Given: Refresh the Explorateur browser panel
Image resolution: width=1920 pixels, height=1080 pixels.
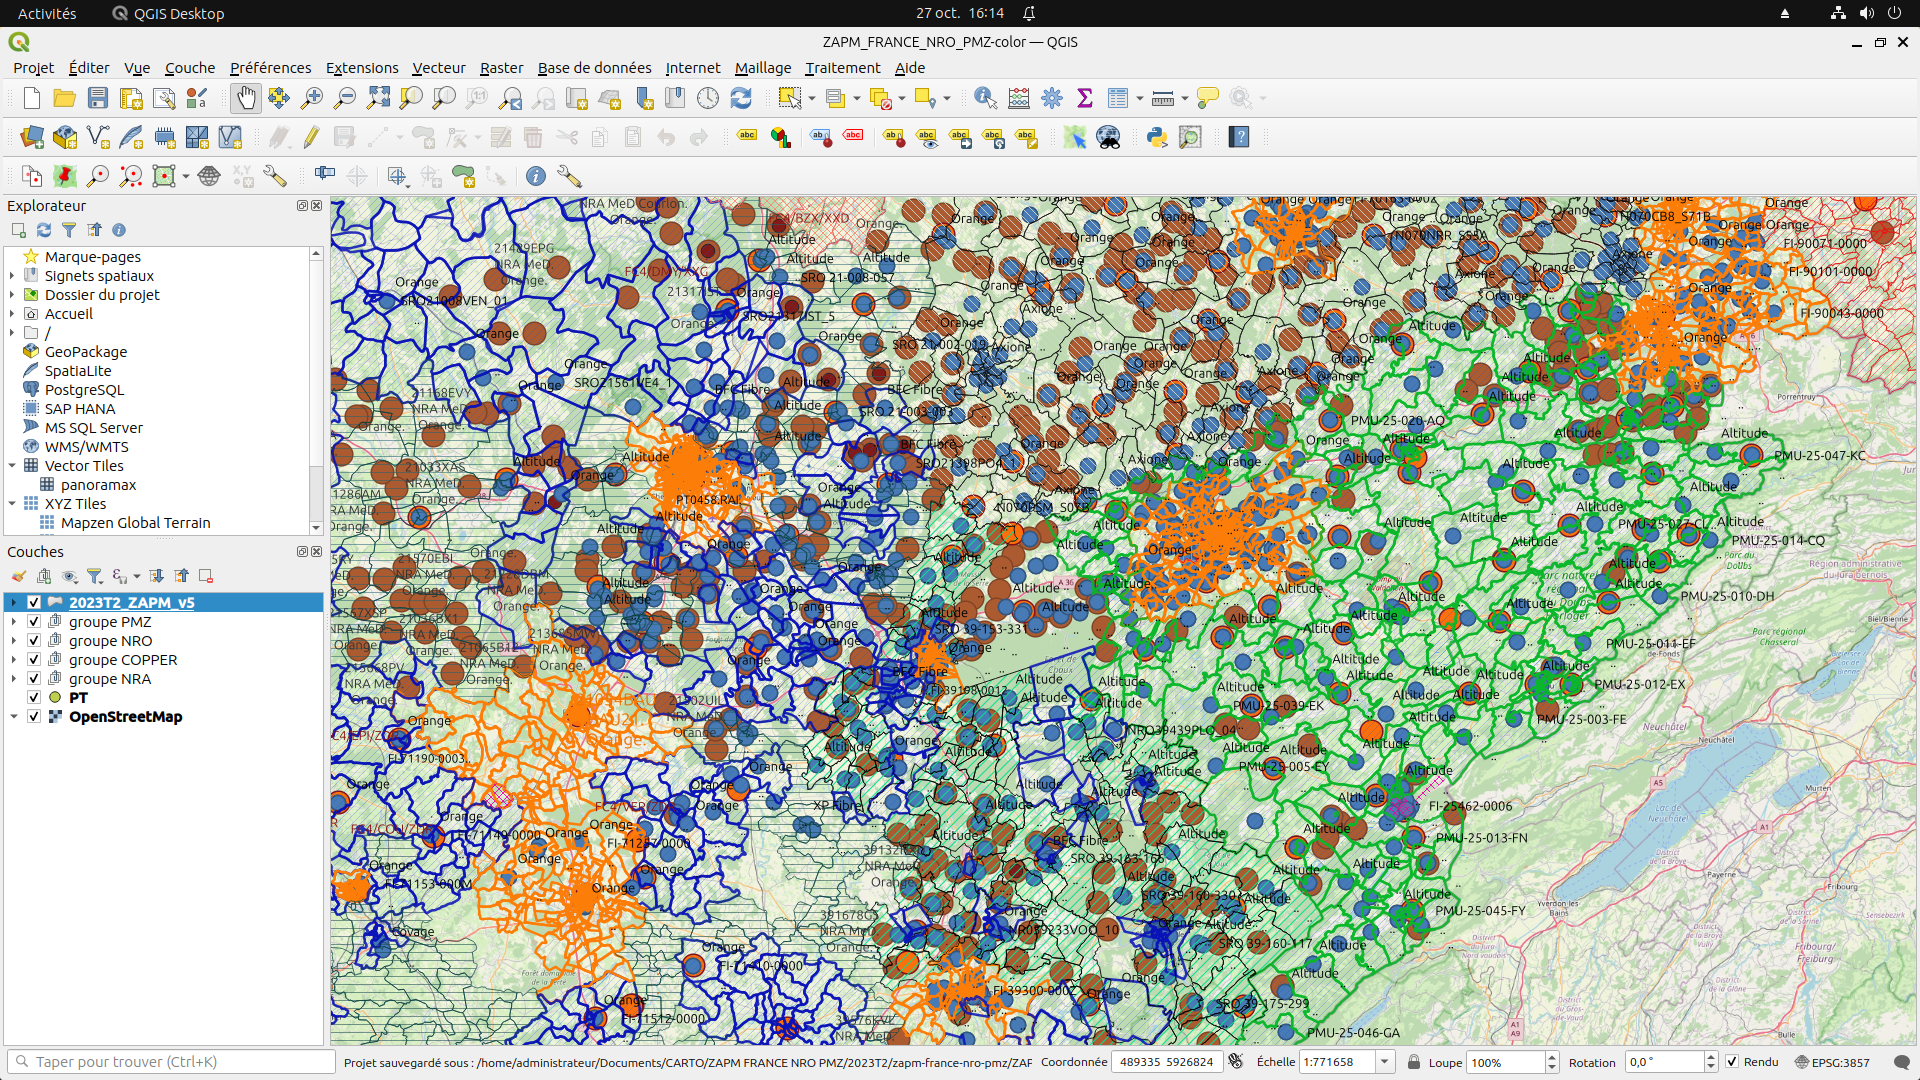Looking at the screenshot, I should pos(44,230).
